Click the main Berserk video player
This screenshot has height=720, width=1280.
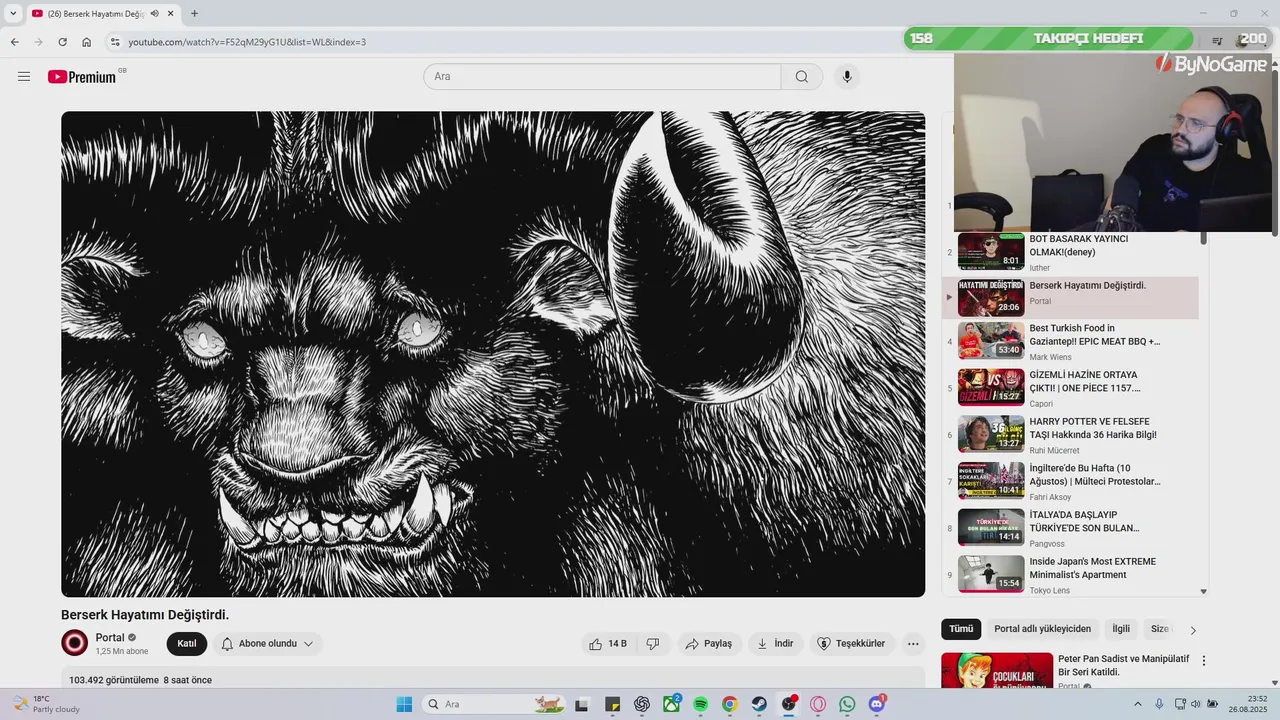click(x=493, y=354)
